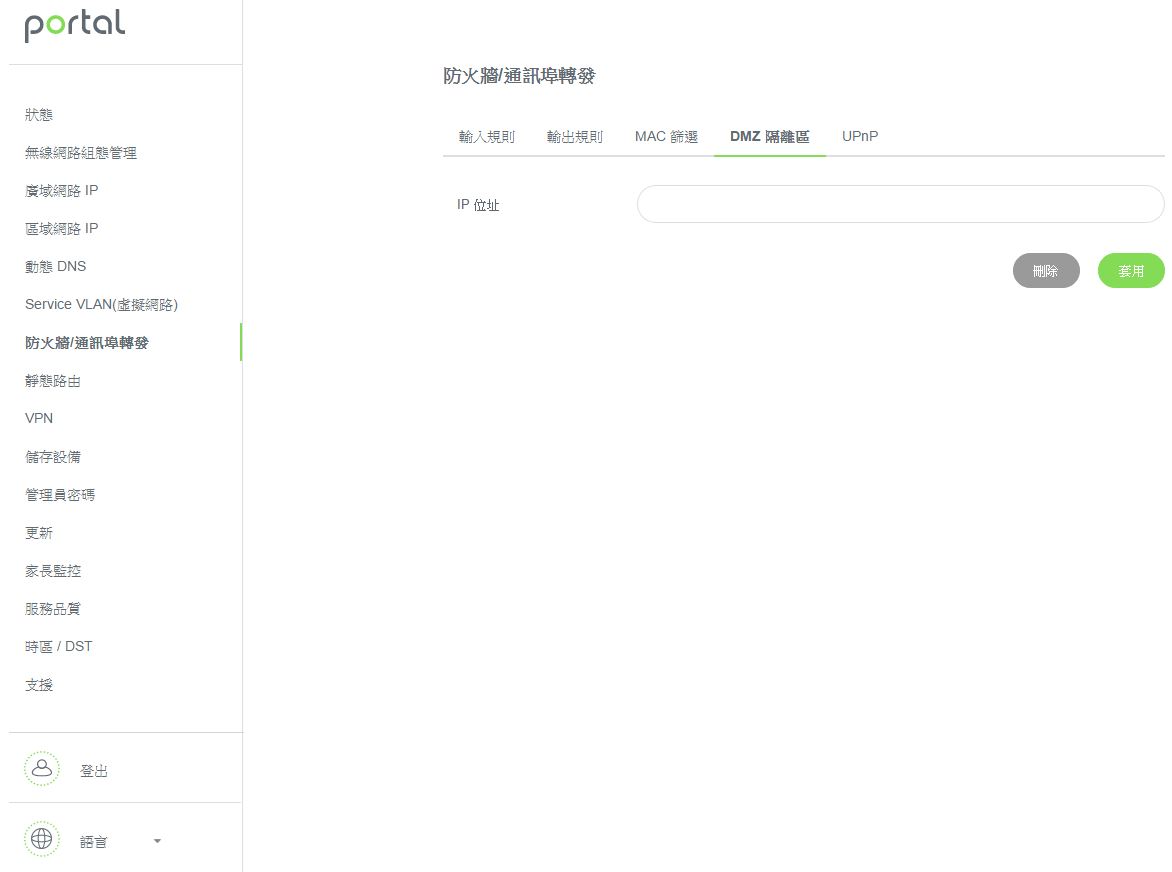Image resolution: width=1172 pixels, height=872 pixels.
Task: Open Service VLAN(虛擬網路) page
Action: [x=102, y=305]
